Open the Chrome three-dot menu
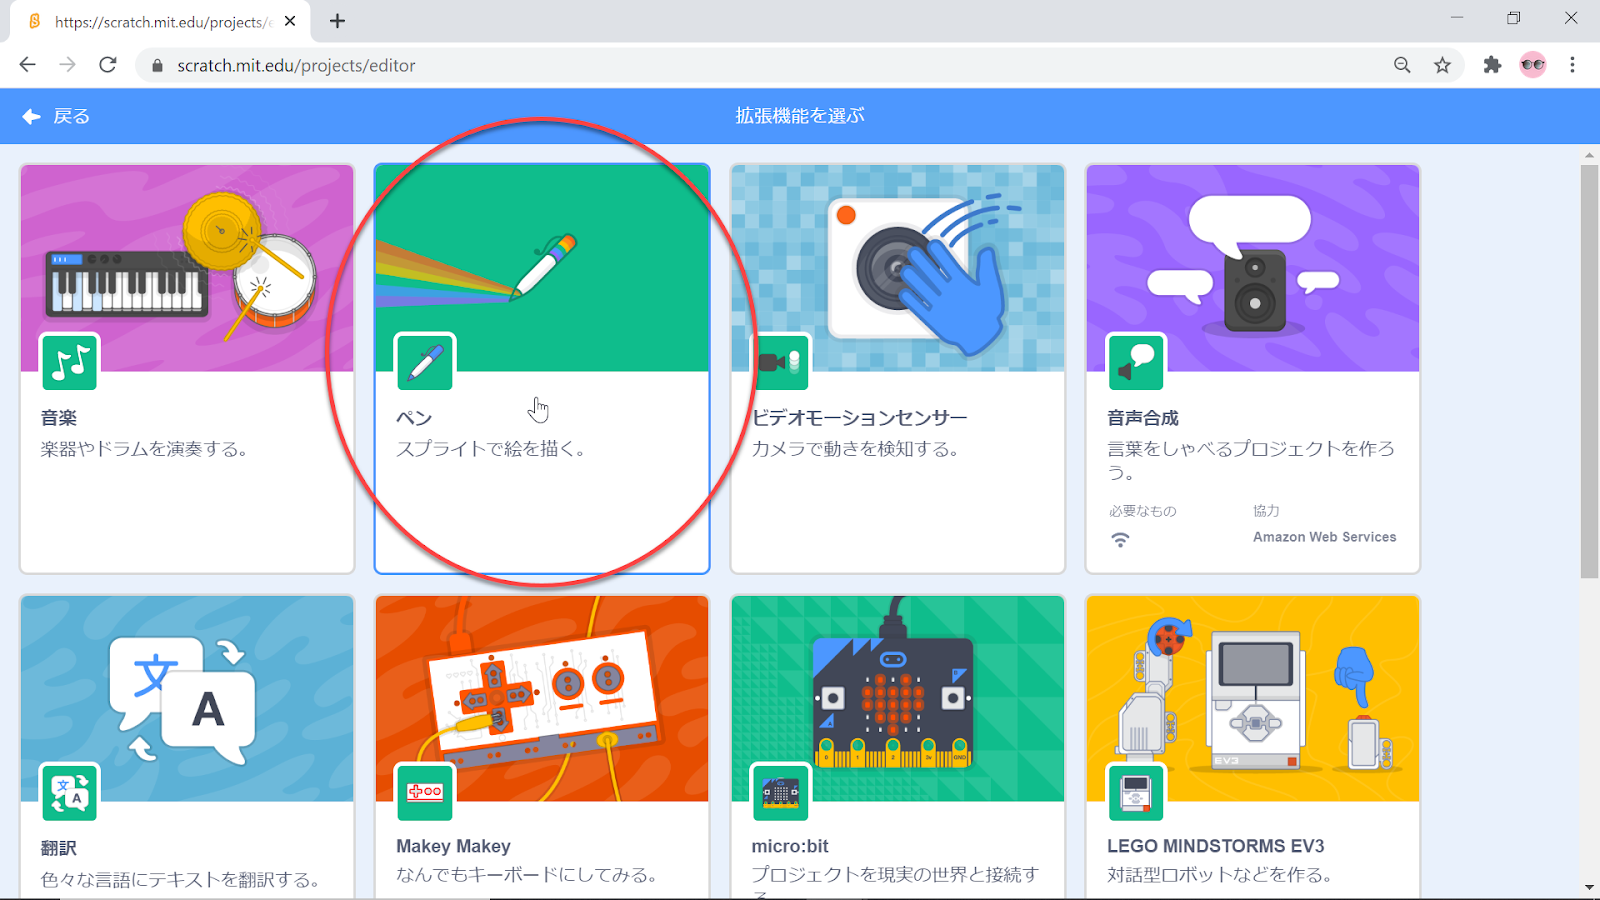The height and width of the screenshot is (900, 1600). tap(1573, 65)
